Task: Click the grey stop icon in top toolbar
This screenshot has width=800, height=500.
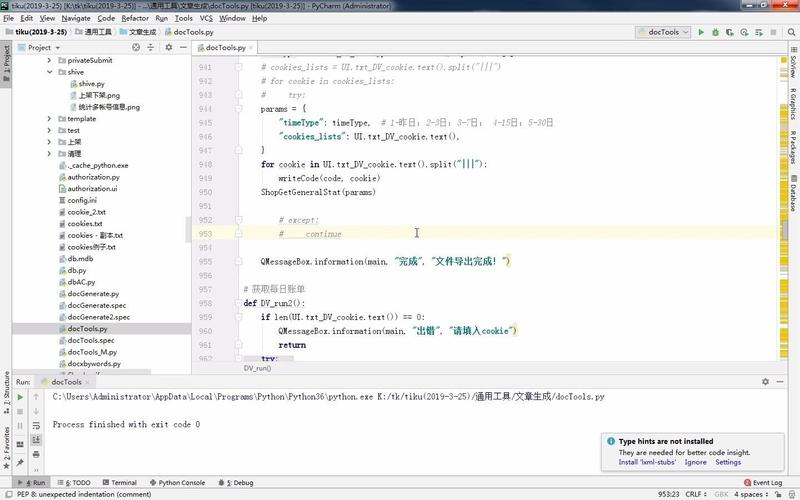Action: [773, 32]
